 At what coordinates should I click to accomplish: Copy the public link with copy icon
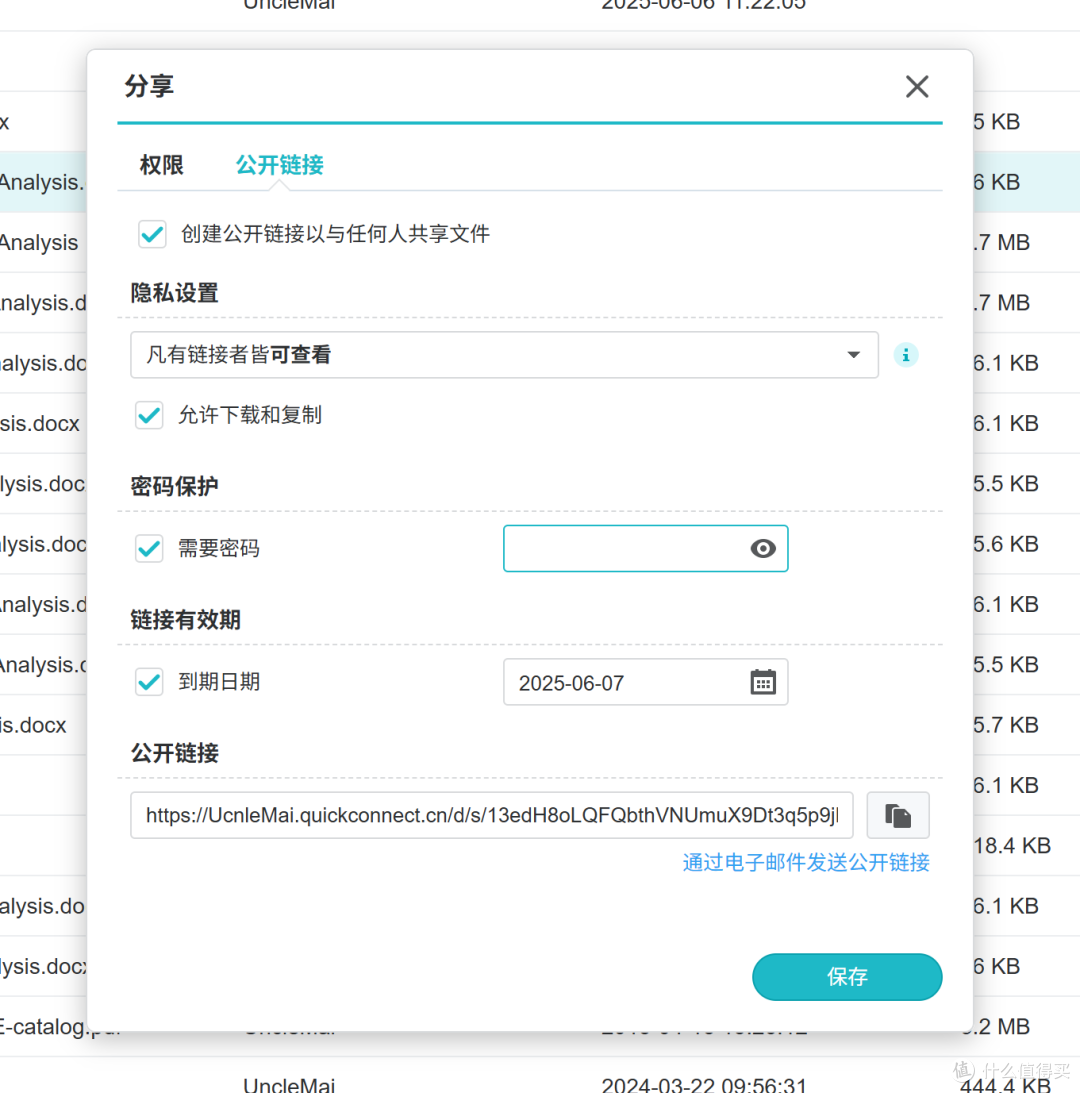click(898, 816)
